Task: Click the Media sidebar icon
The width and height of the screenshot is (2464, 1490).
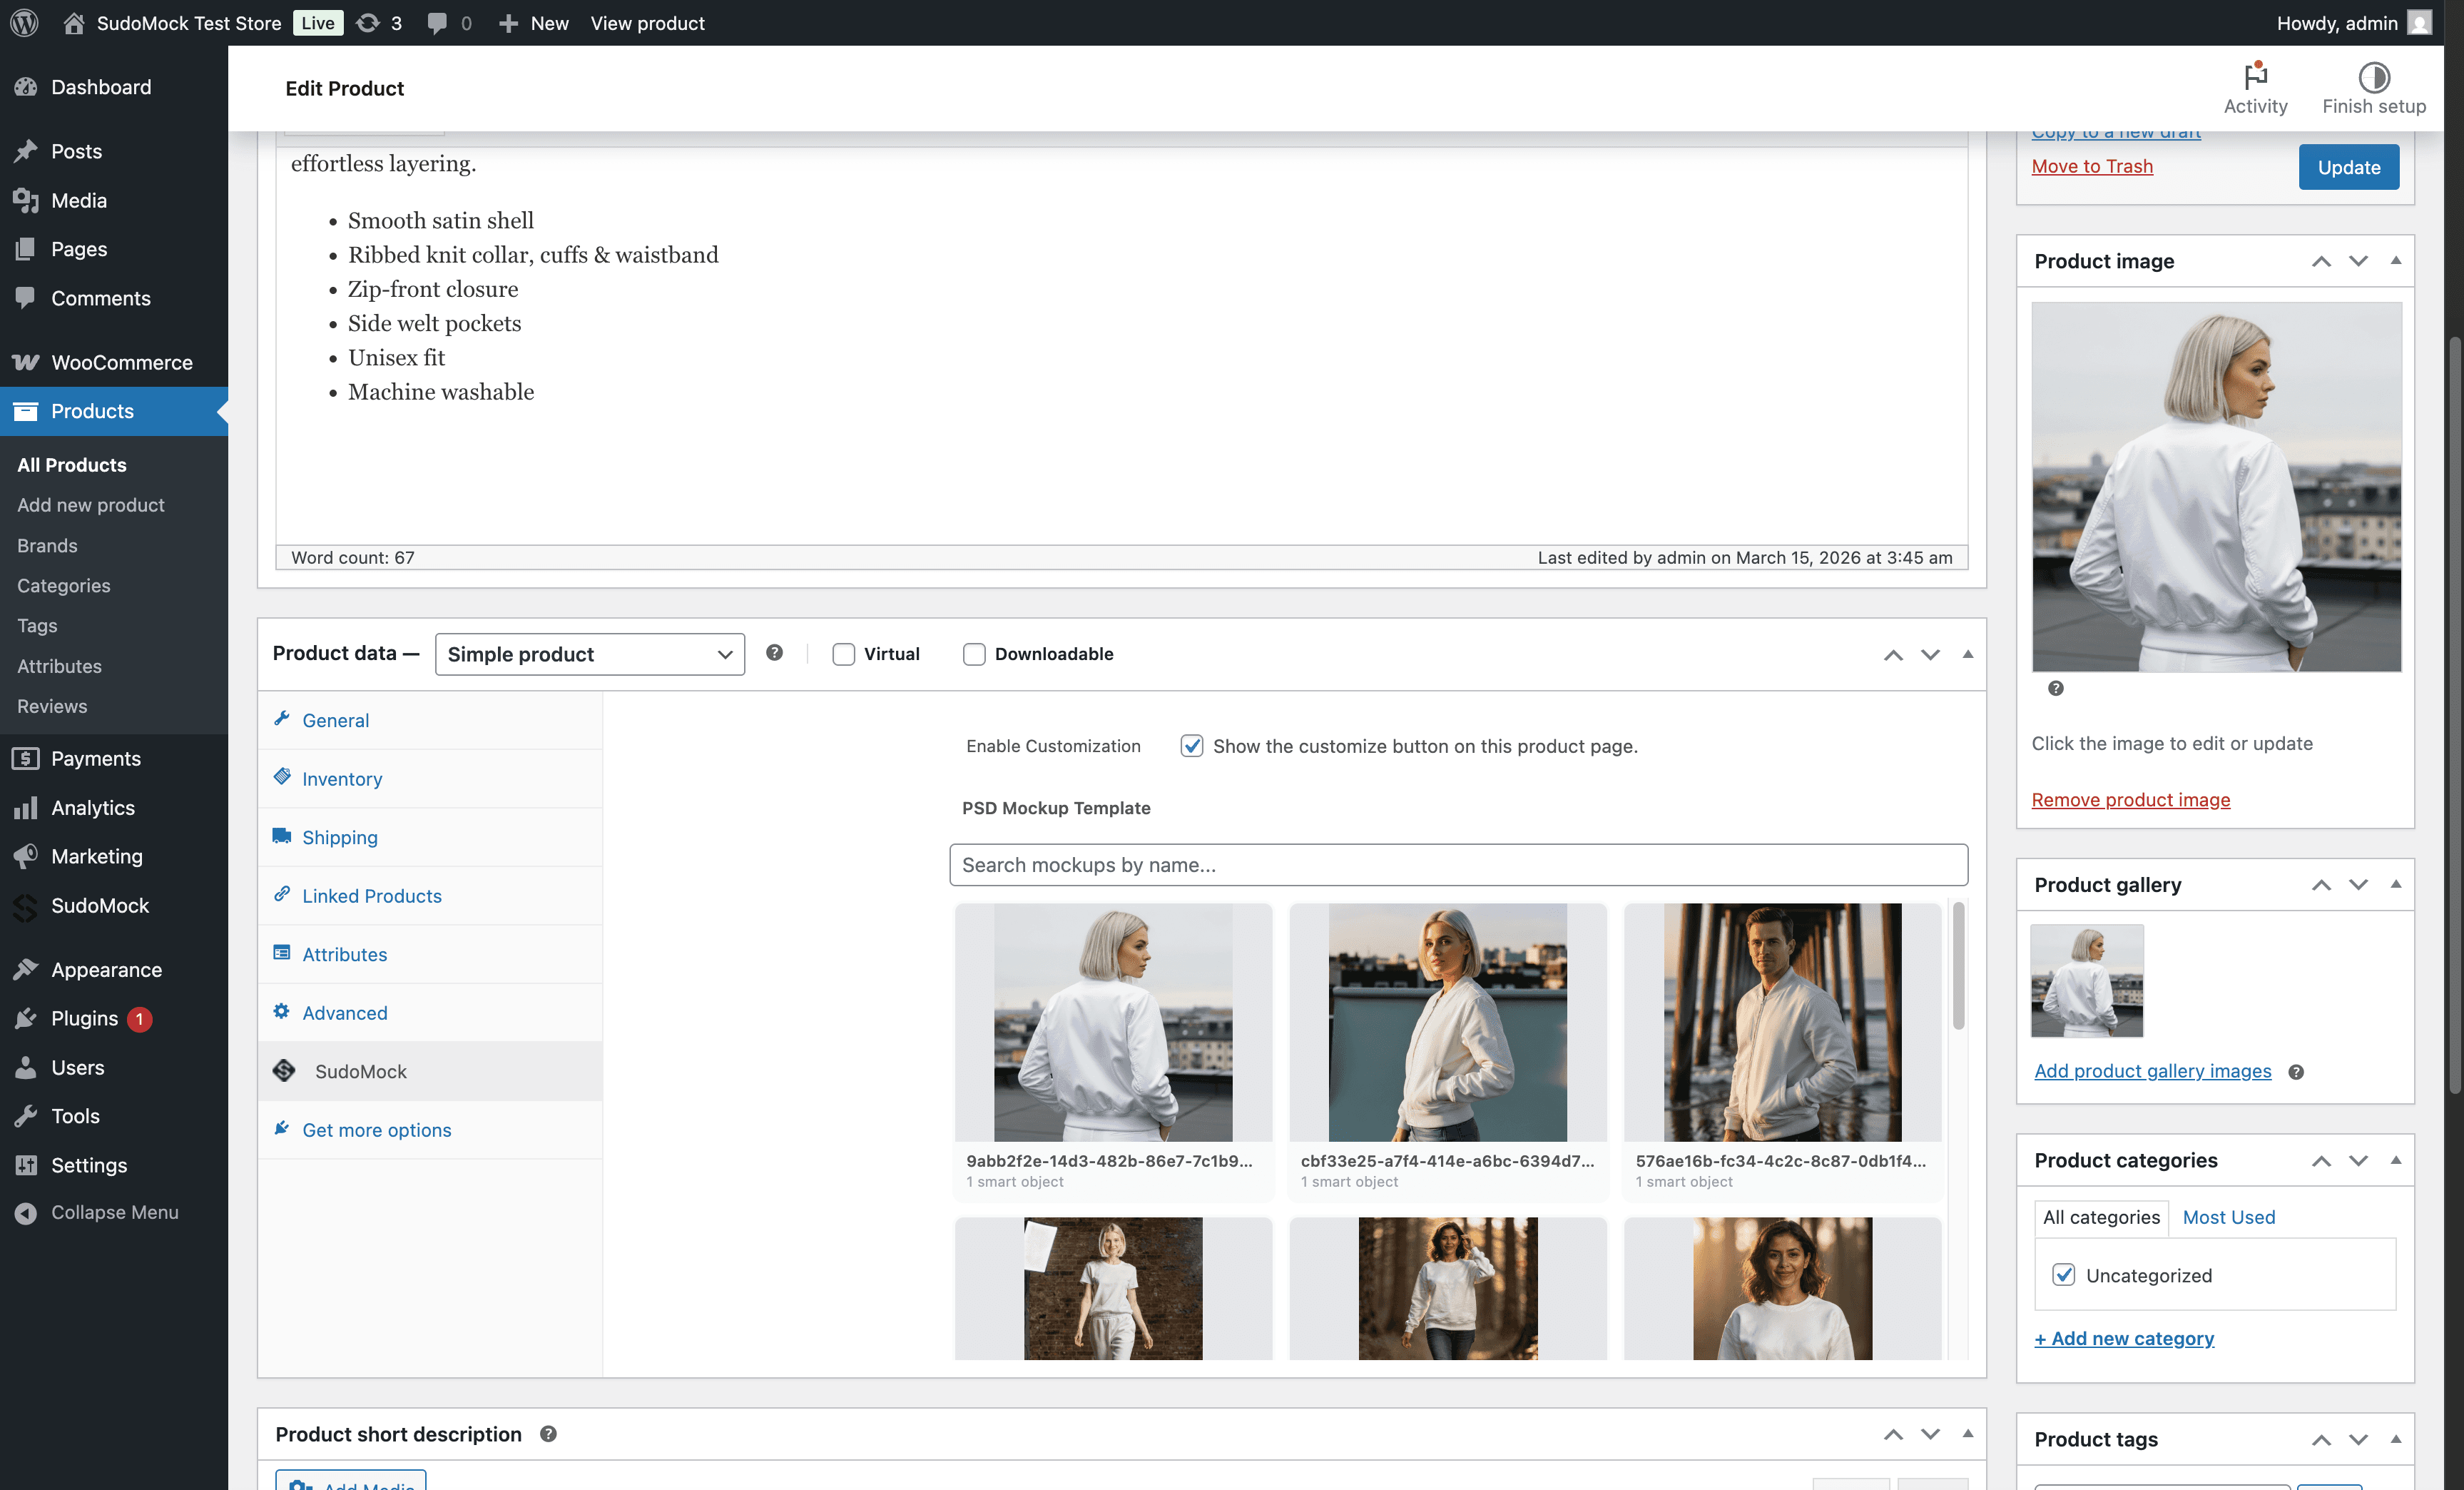Action: click(26, 200)
